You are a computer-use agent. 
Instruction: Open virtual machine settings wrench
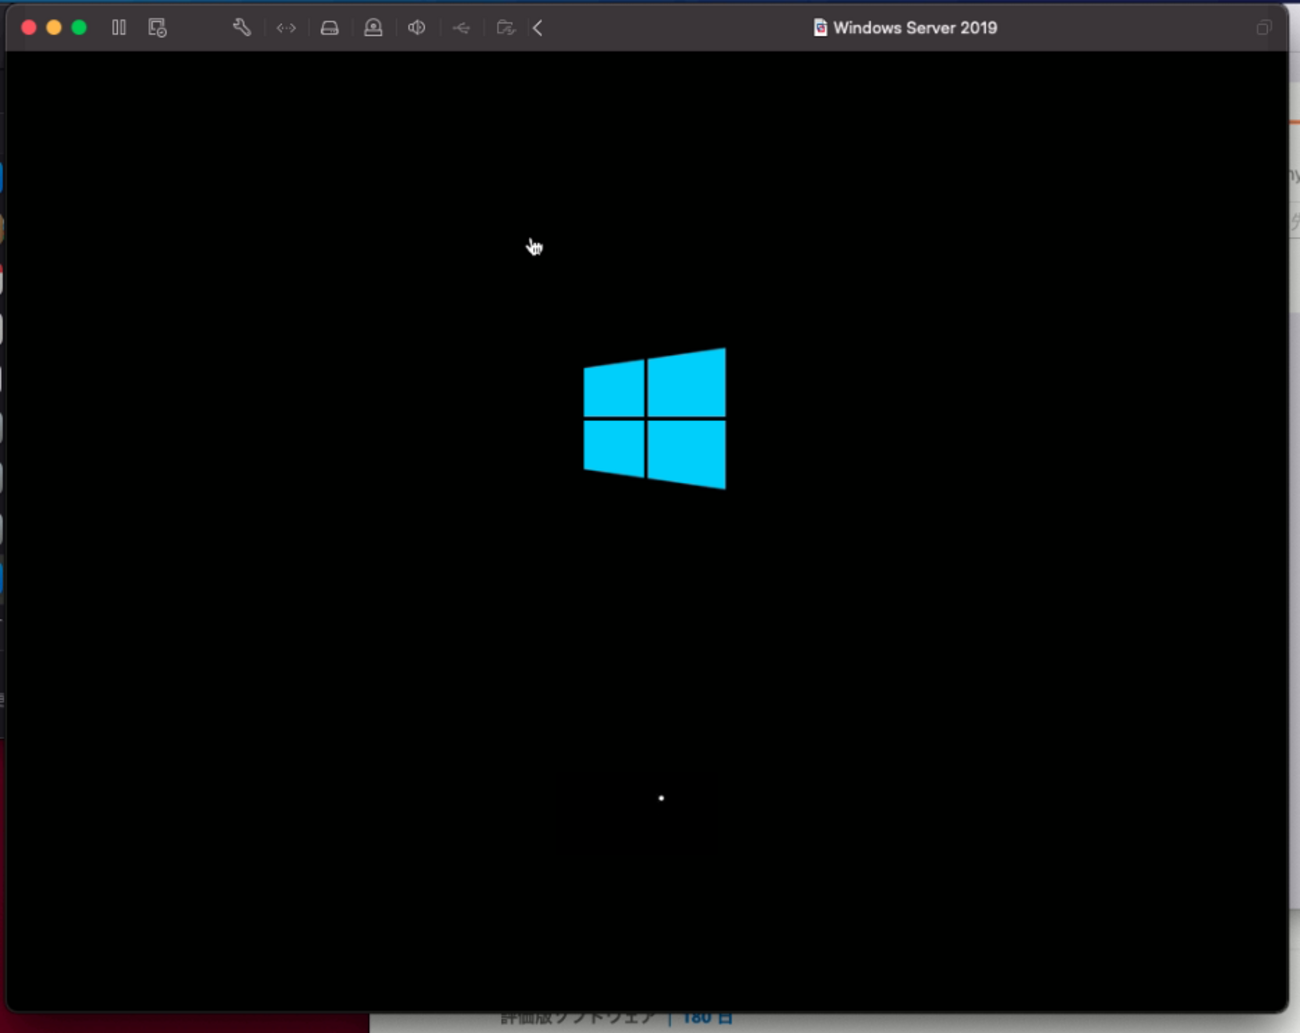(242, 28)
